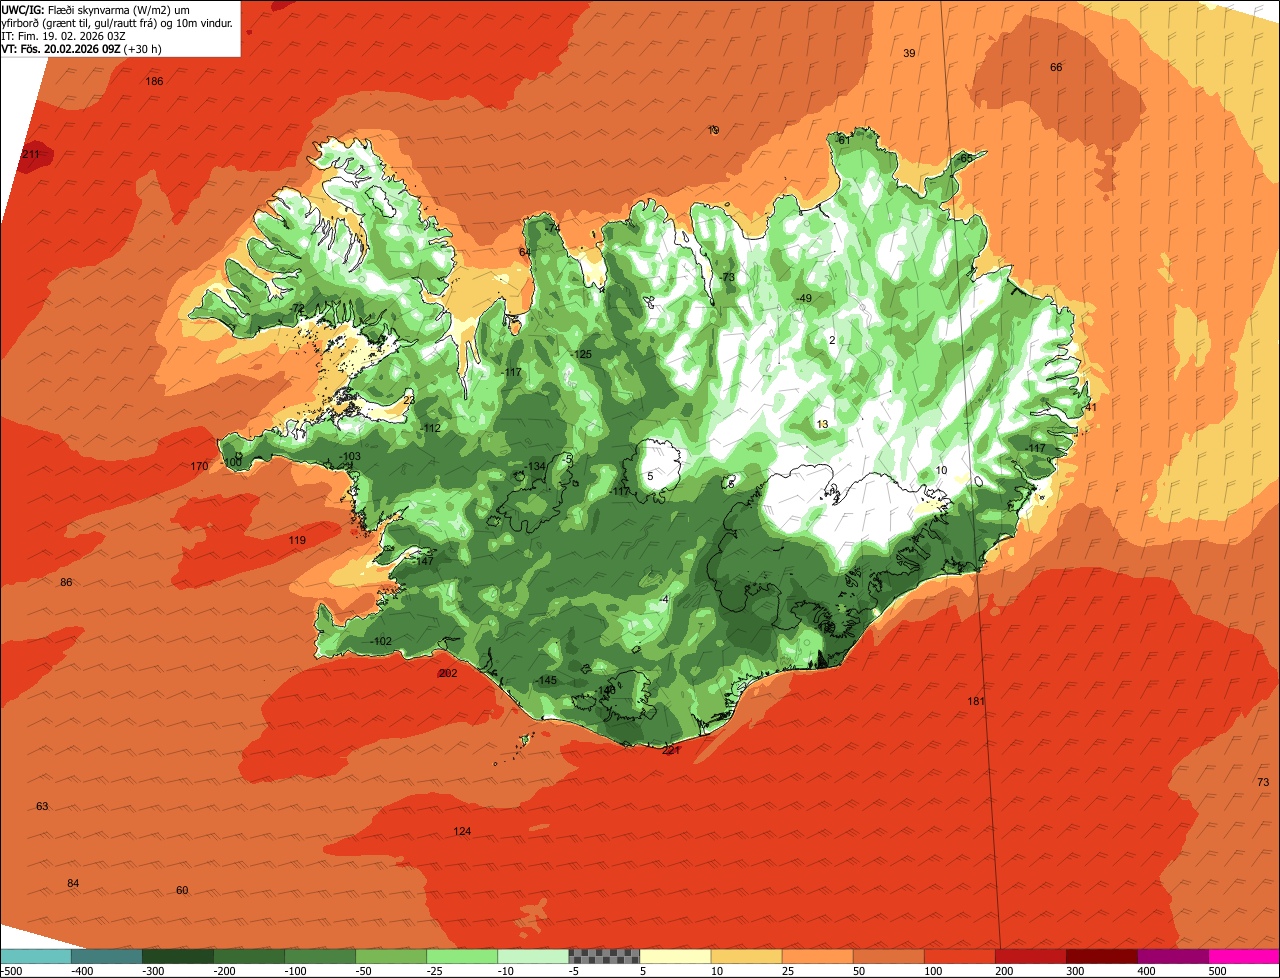
Task: Click the legend label -500
Action: point(11,970)
